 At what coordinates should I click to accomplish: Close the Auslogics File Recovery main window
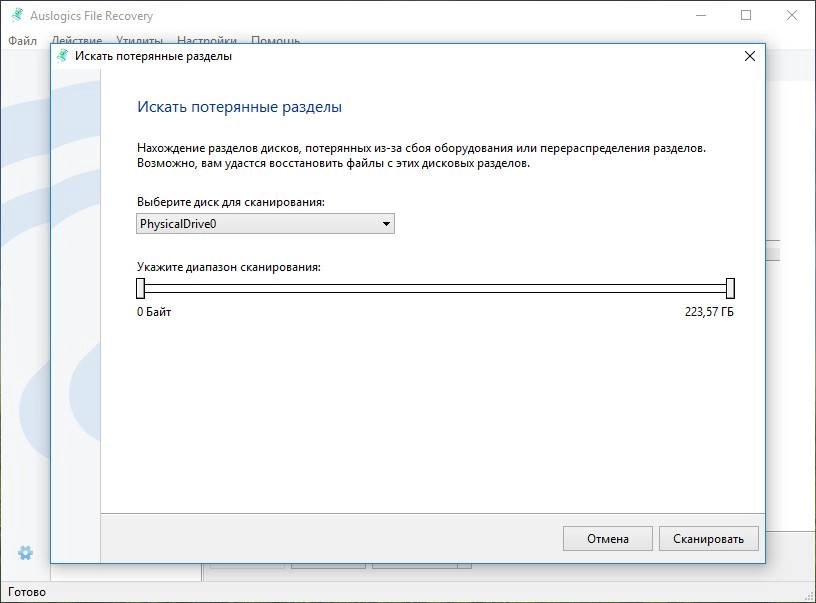tap(792, 16)
